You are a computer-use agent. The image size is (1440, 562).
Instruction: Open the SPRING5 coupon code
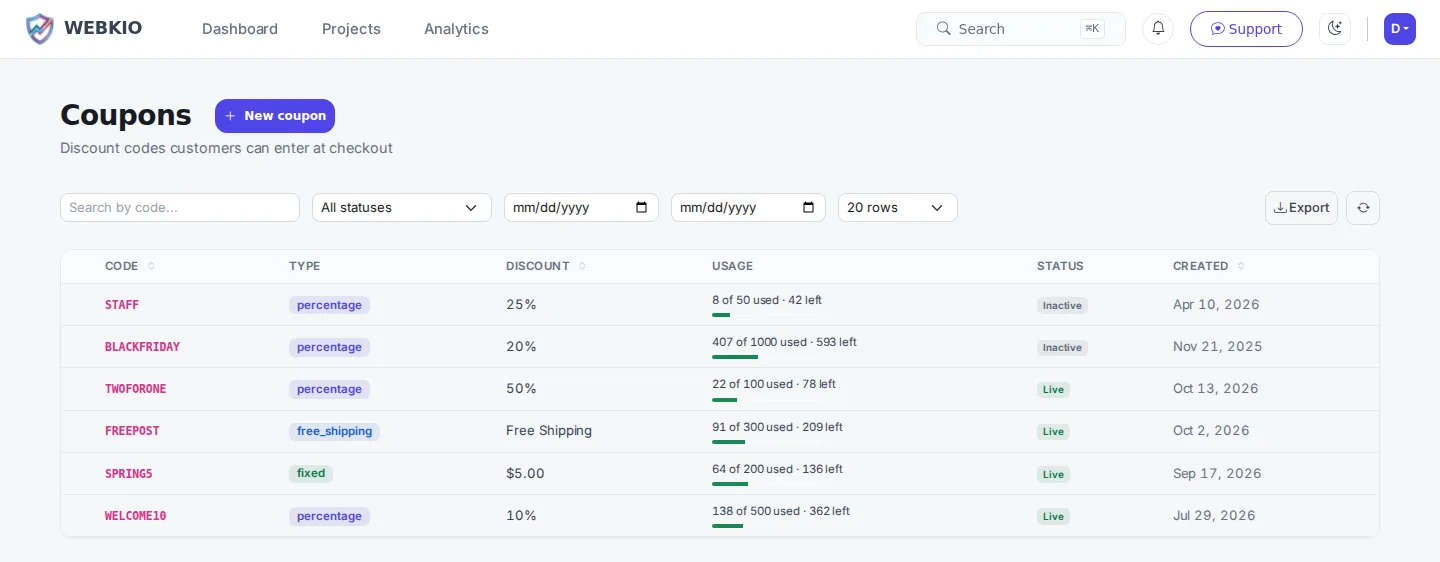pyautogui.click(x=129, y=474)
